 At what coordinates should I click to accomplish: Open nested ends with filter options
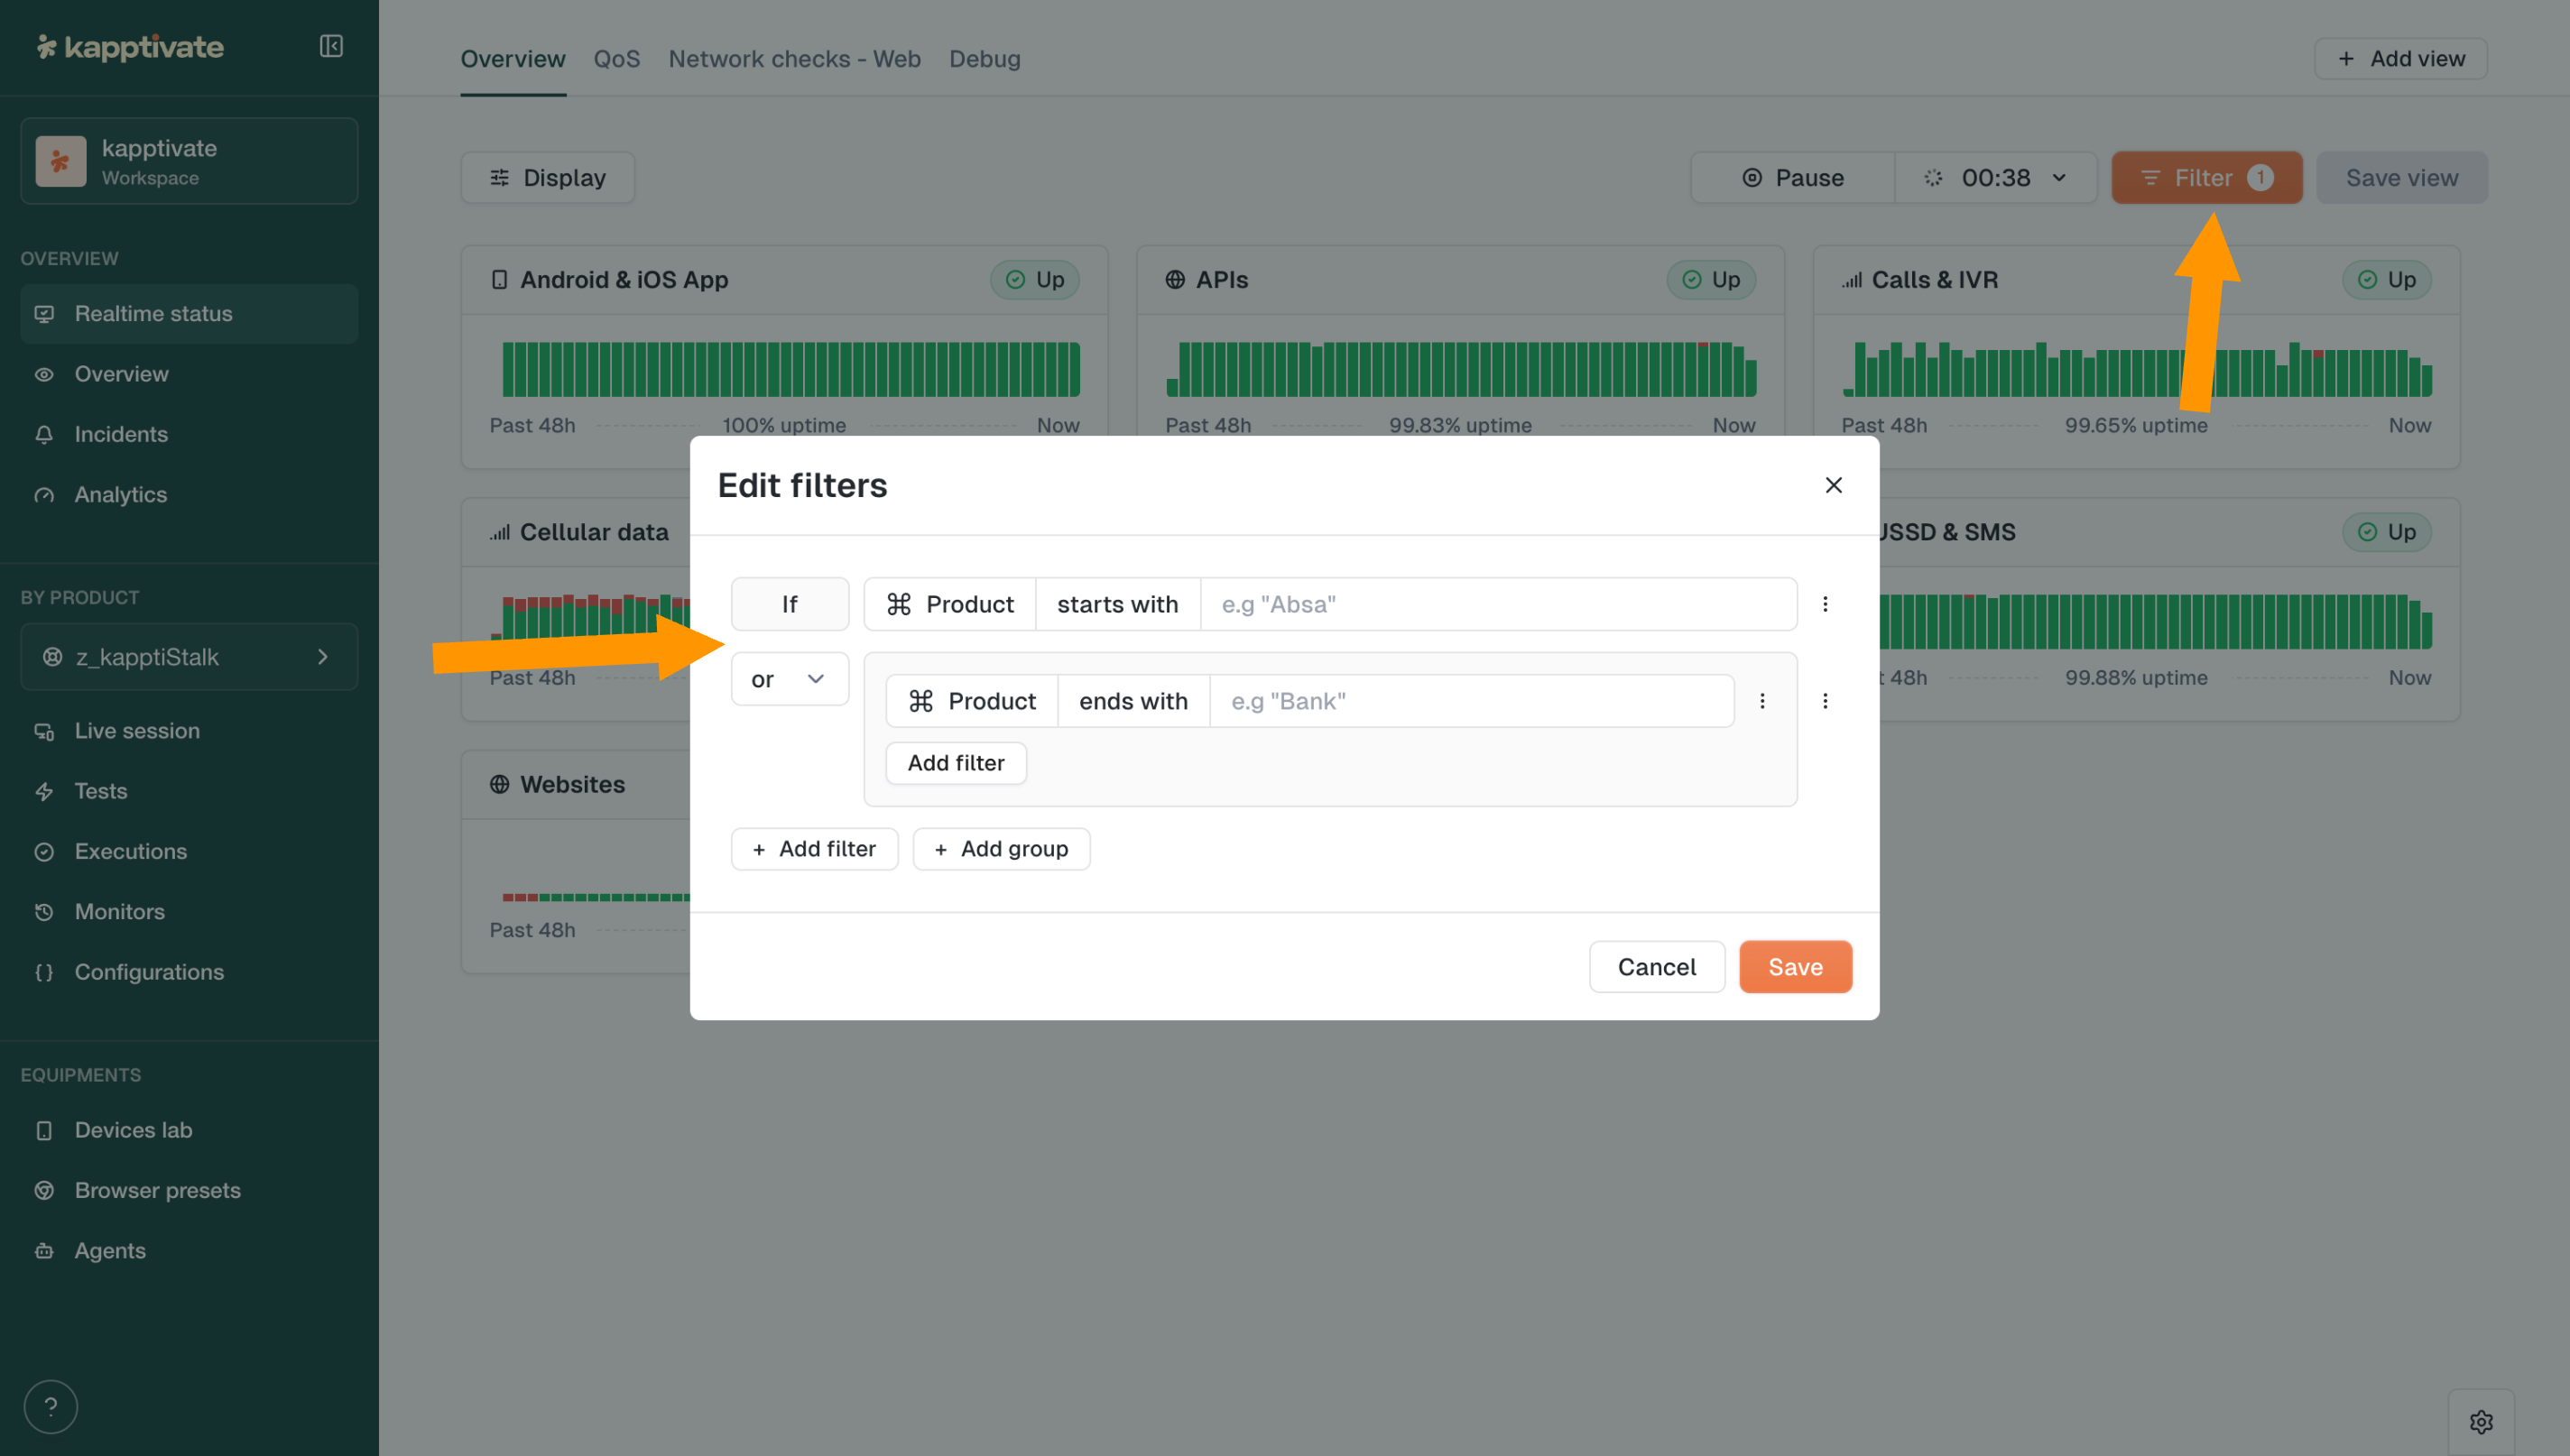[1762, 701]
